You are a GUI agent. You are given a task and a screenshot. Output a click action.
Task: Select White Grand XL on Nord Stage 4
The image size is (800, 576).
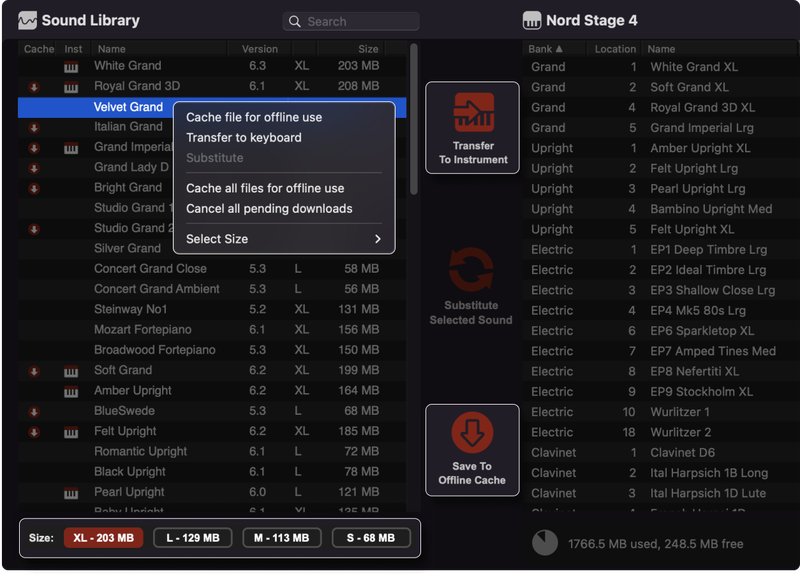click(x=661, y=67)
